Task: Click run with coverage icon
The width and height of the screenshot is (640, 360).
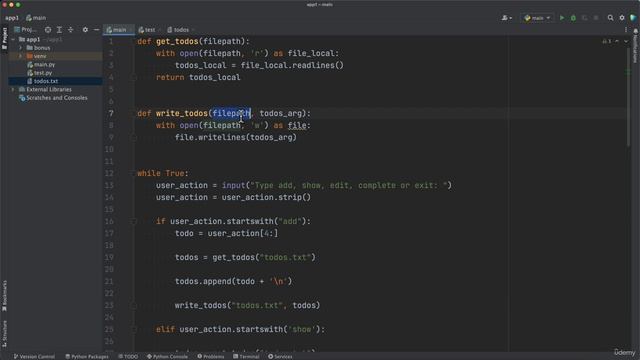Action: click(x=584, y=18)
